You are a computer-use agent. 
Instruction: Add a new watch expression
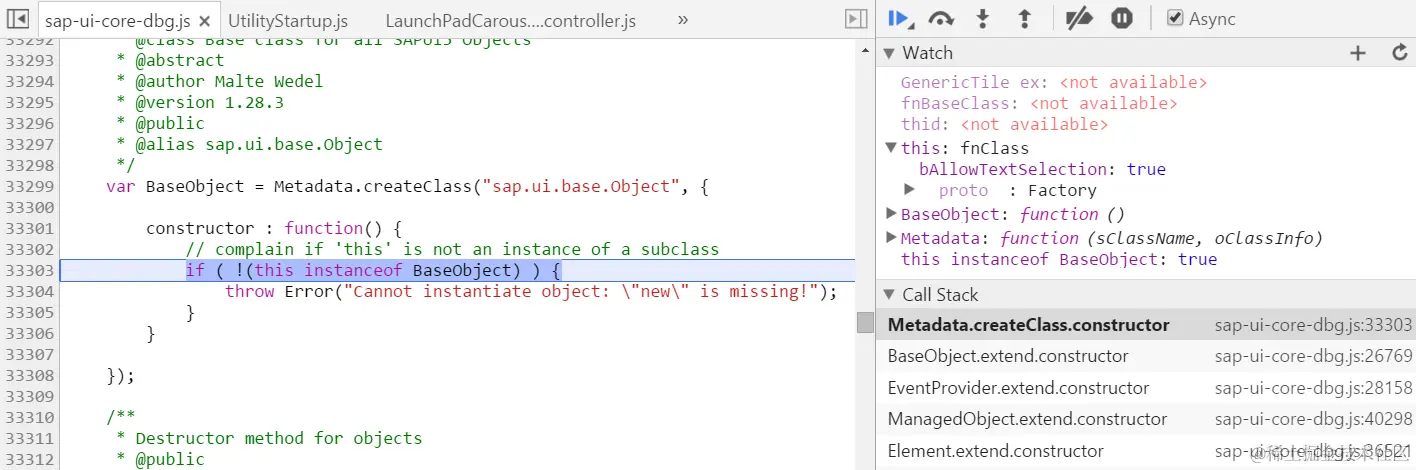point(1357,53)
